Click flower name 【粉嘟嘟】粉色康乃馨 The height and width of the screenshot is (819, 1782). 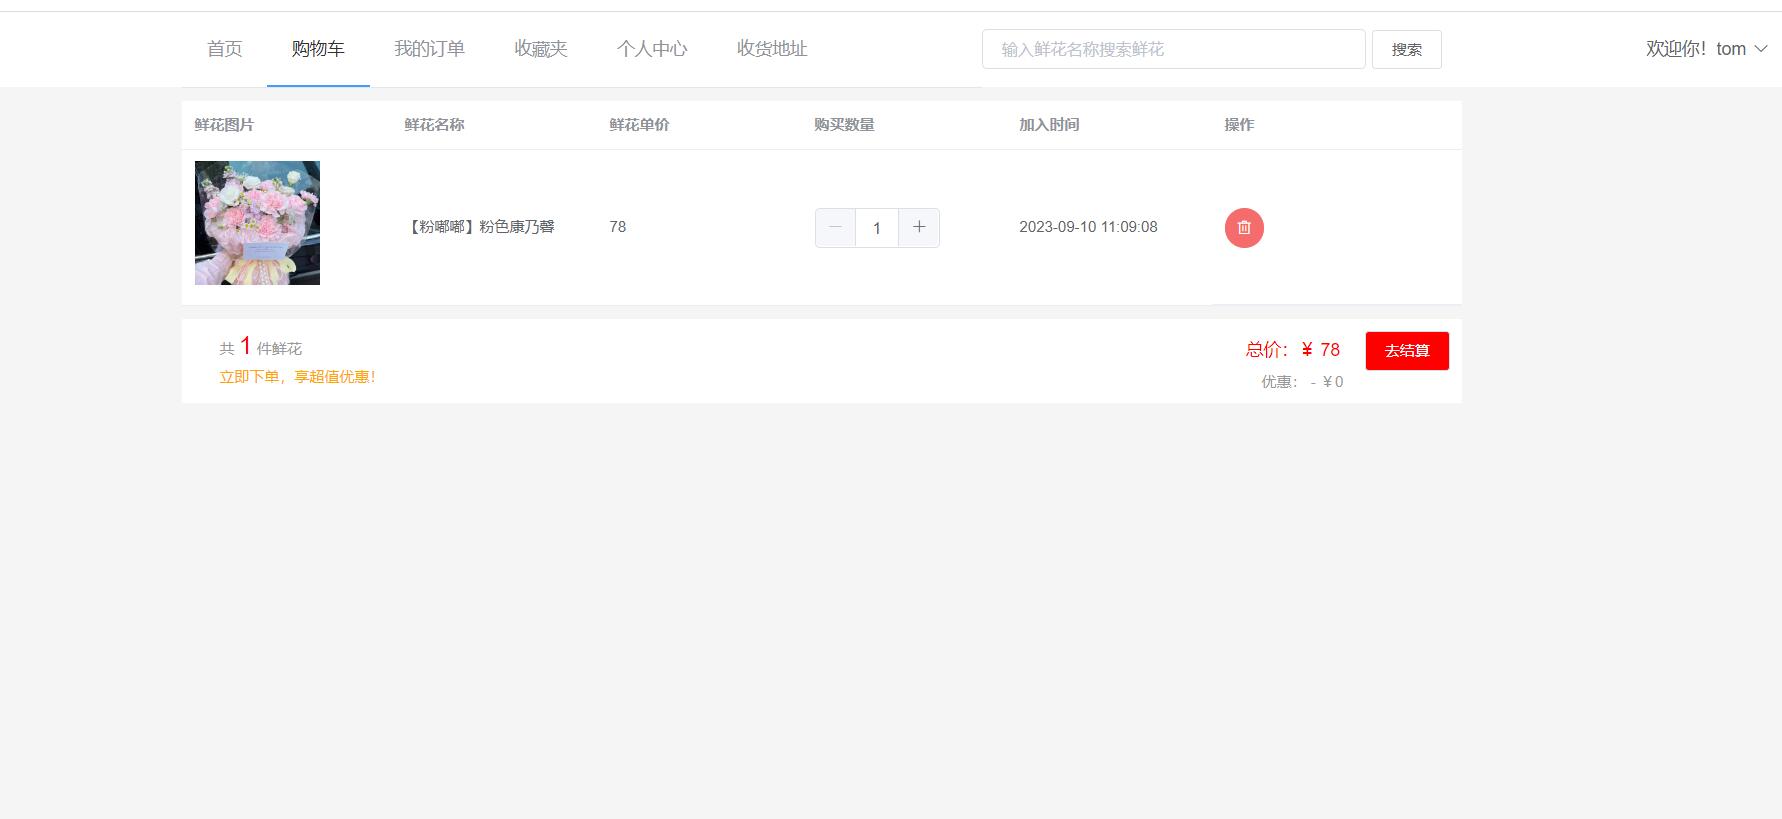pos(480,227)
